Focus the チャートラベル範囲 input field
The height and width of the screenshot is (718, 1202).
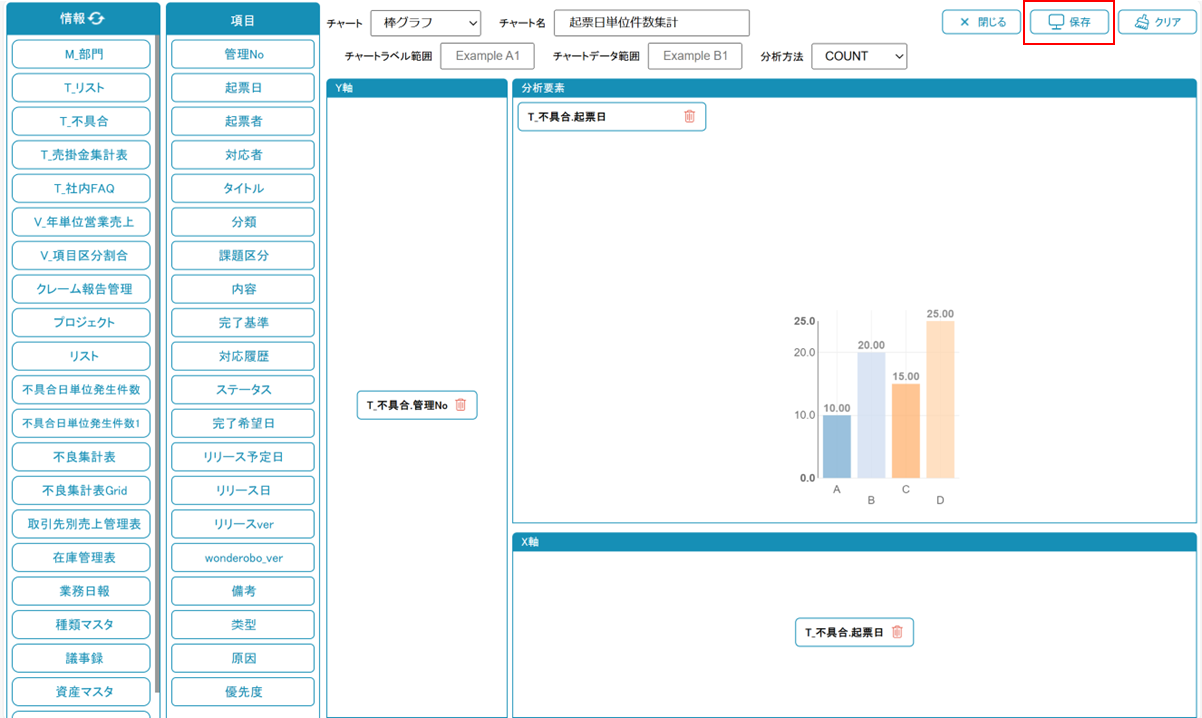[x=487, y=56]
